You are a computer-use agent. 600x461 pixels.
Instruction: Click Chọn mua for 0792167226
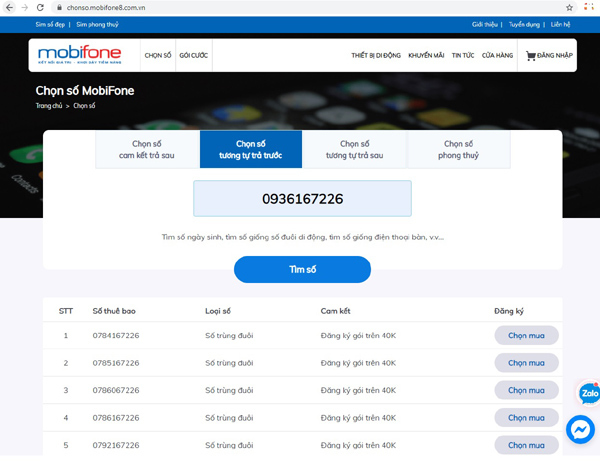pyautogui.click(x=526, y=445)
